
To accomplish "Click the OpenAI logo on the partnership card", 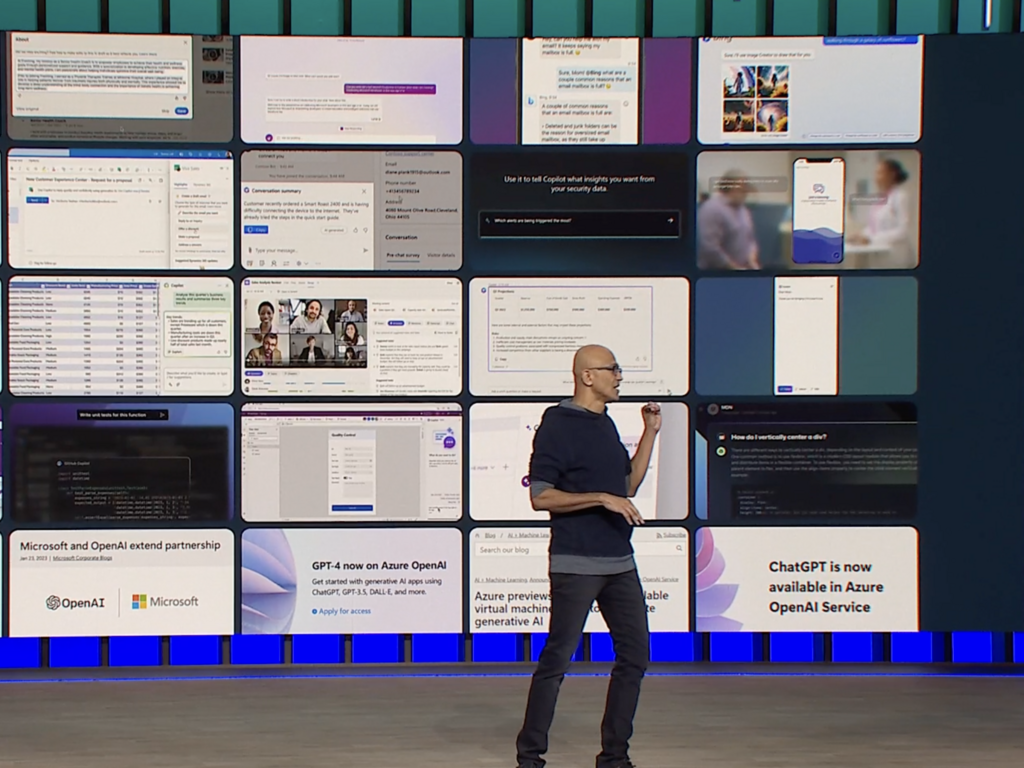I will (75, 602).
